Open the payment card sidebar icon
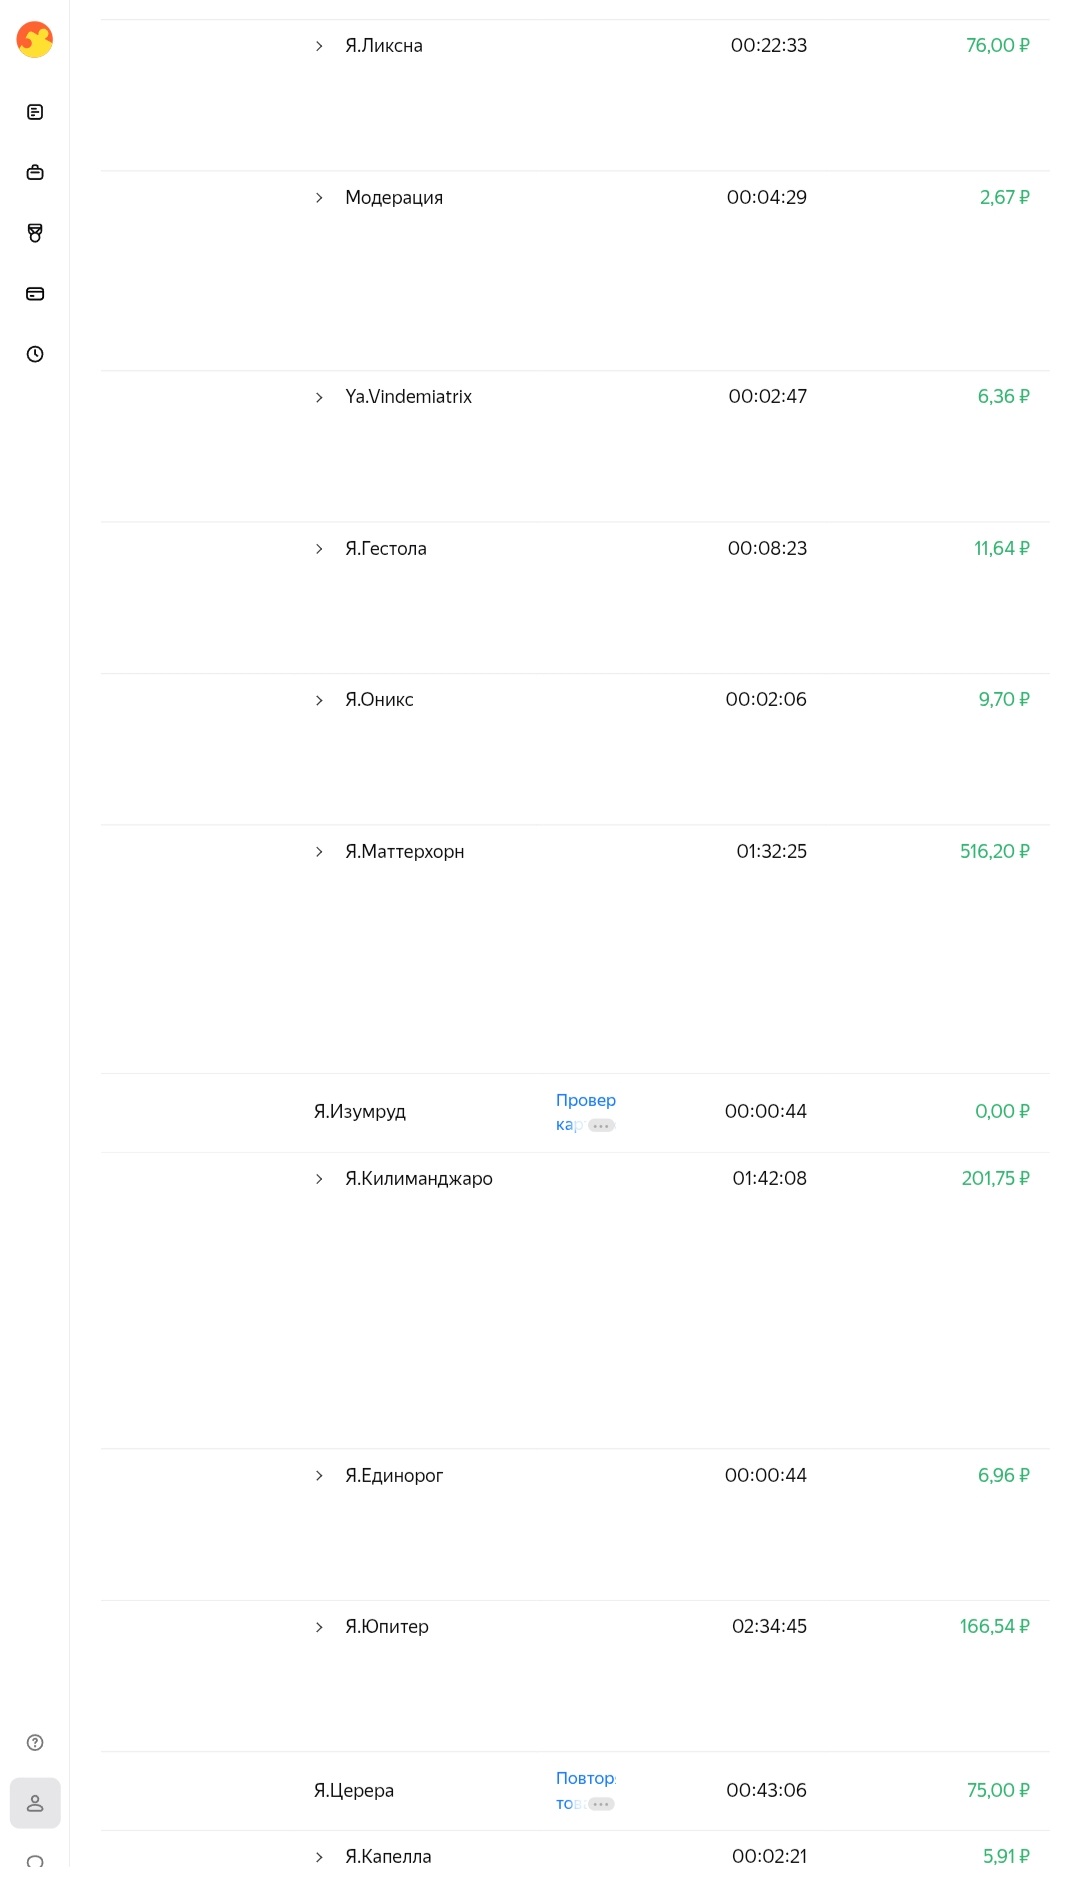Screen dimensions: 1080x1897 (x=35, y=294)
